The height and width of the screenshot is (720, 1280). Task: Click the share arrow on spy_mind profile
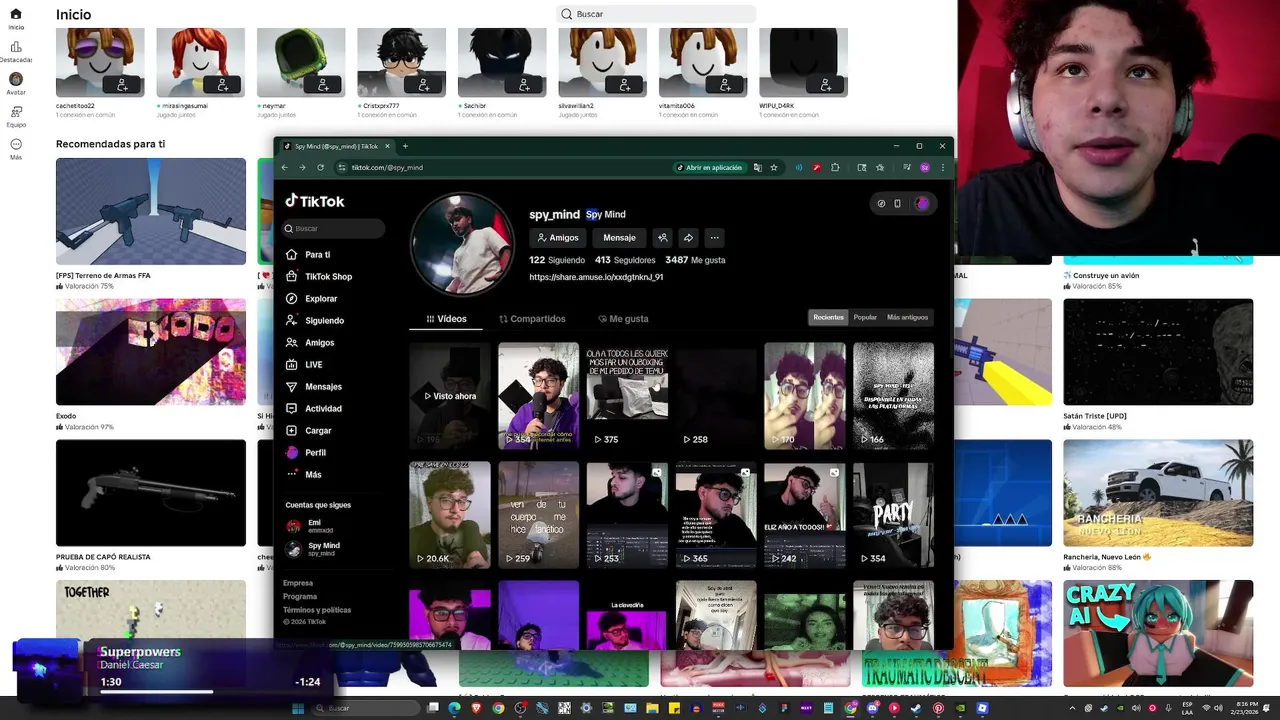(x=688, y=238)
